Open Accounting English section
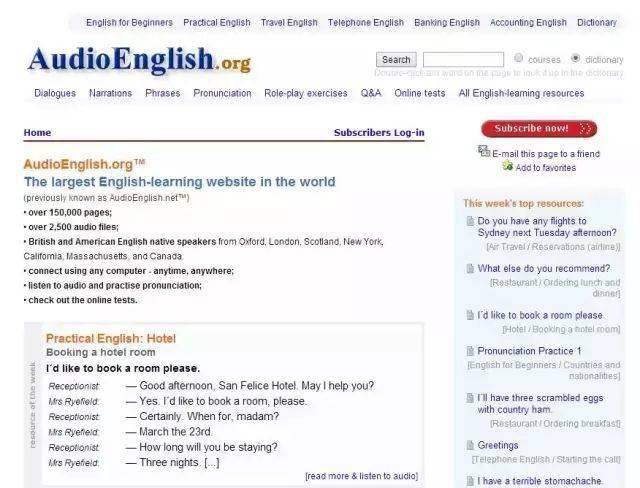 click(528, 22)
